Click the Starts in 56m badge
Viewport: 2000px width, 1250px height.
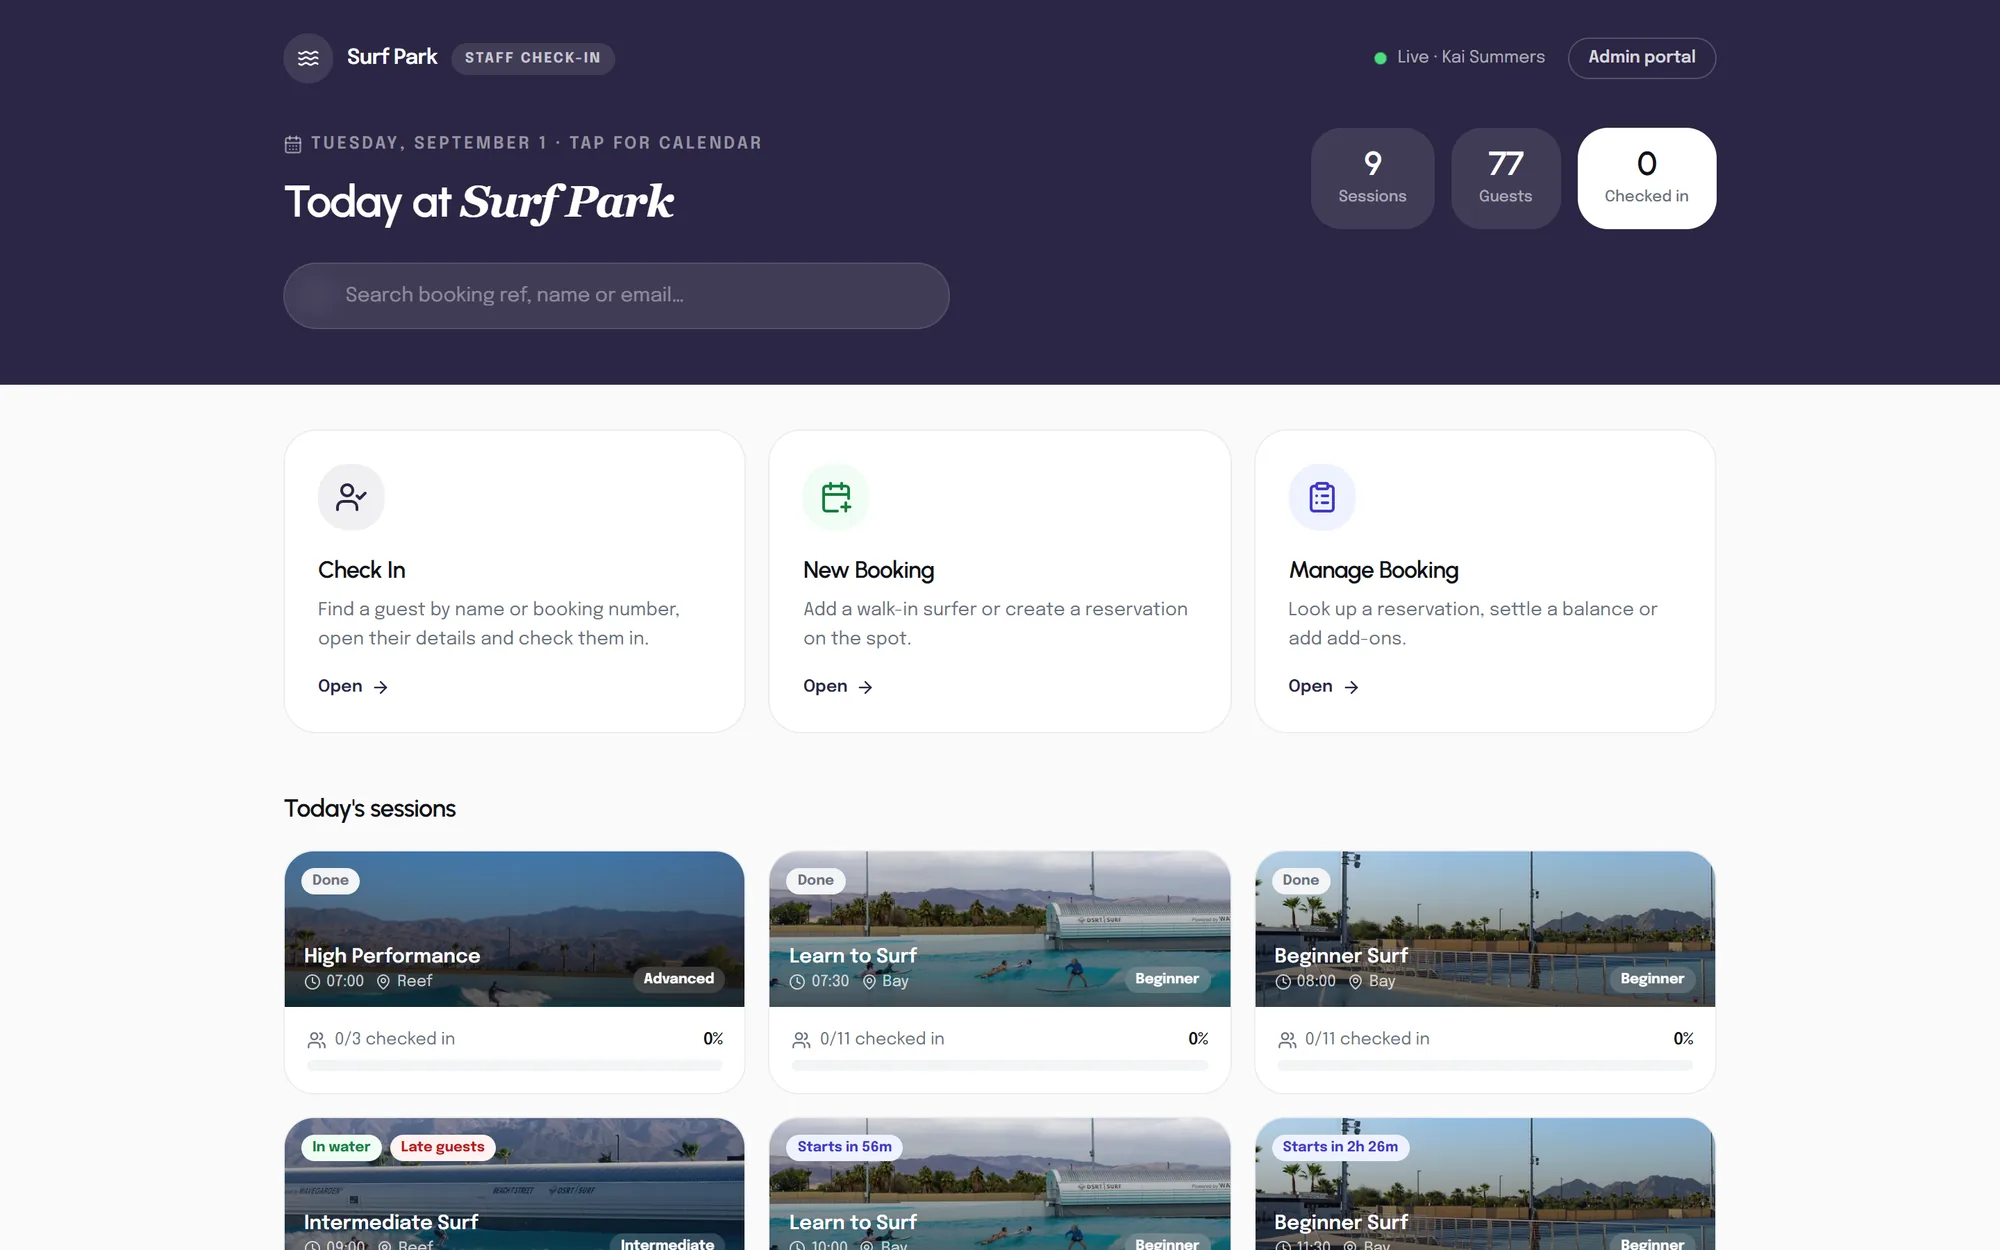click(x=845, y=1147)
